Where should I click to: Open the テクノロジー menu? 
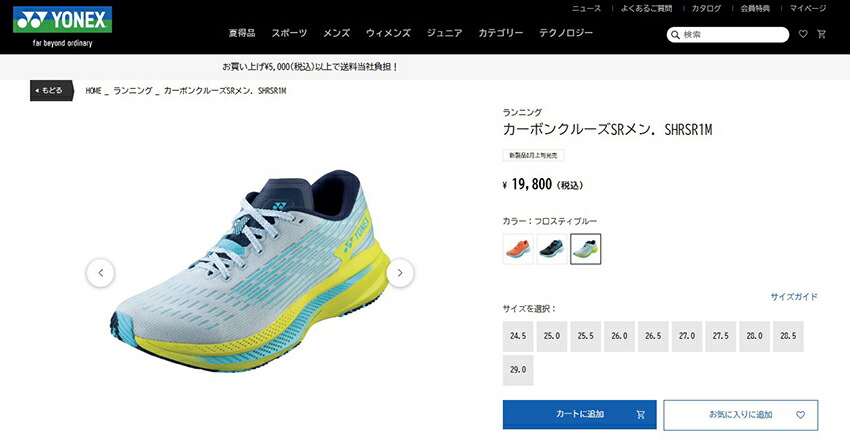(565, 33)
